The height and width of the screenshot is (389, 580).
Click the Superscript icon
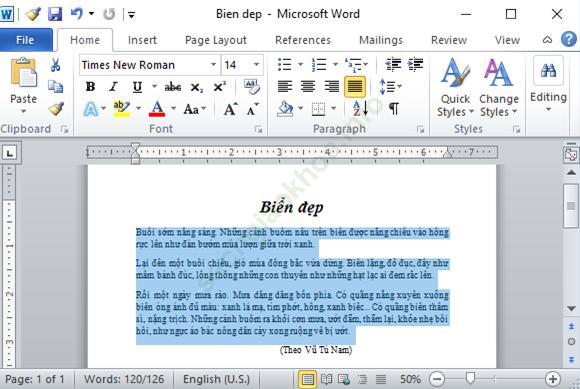[x=220, y=87]
